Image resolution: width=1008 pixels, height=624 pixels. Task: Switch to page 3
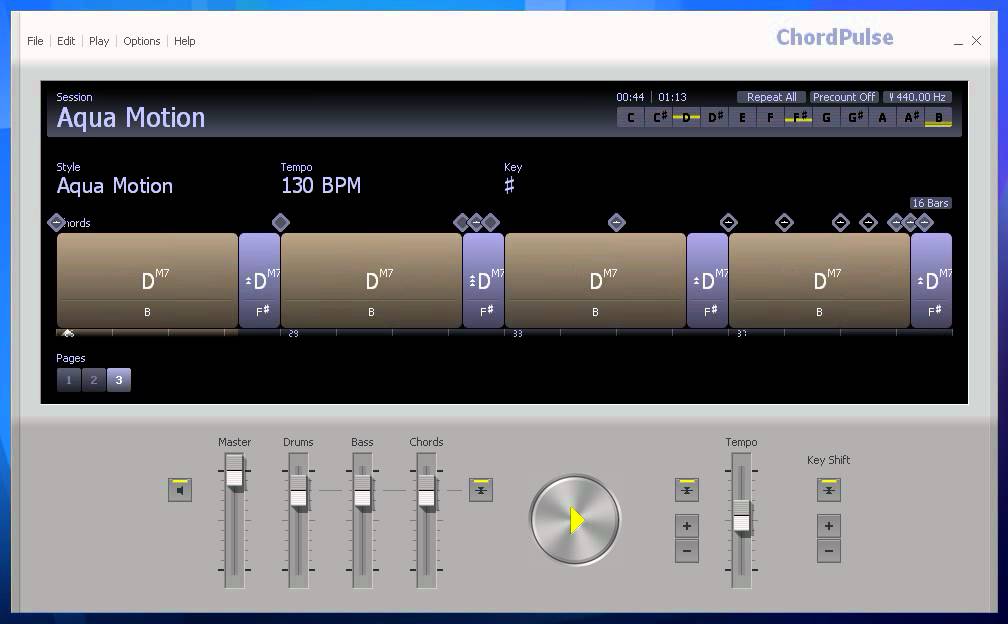[119, 380]
